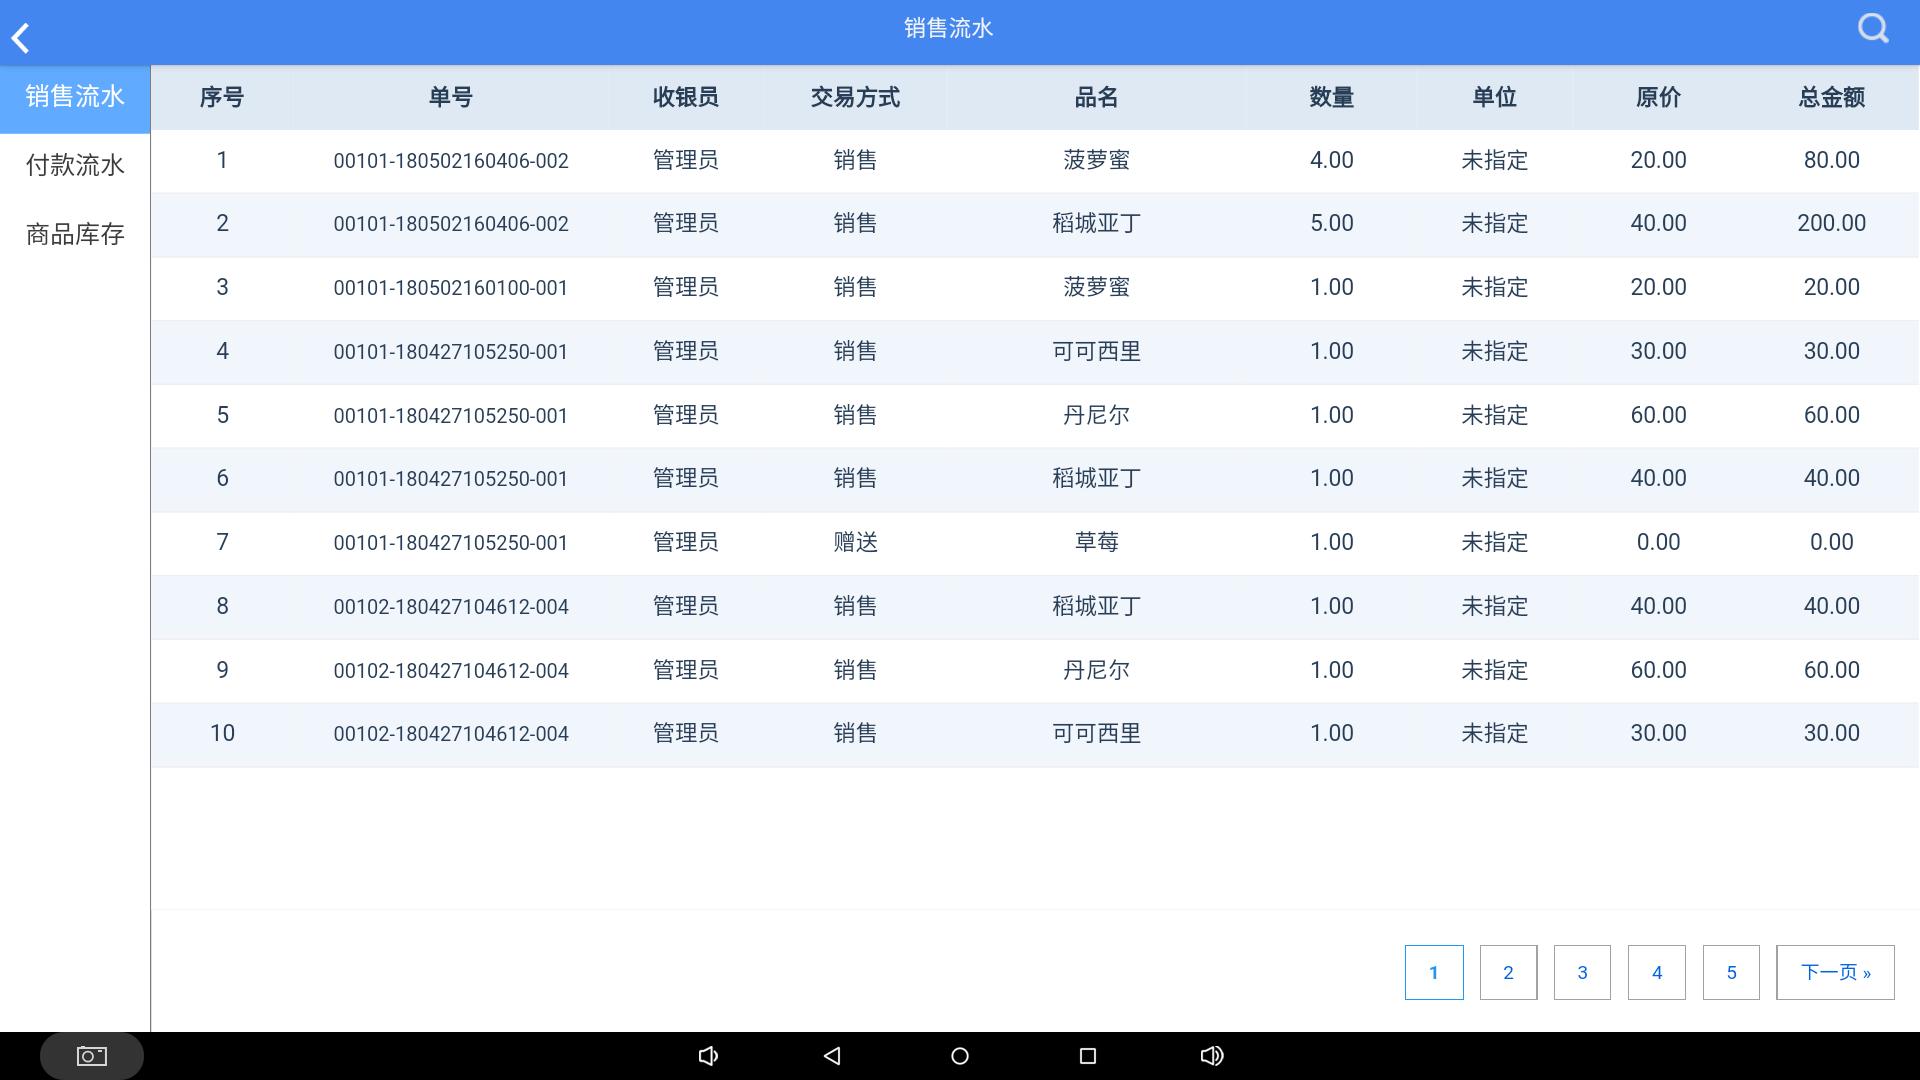1920x1080 pixels.
Task: Open page 4 of results
Action: point(1657,971)
